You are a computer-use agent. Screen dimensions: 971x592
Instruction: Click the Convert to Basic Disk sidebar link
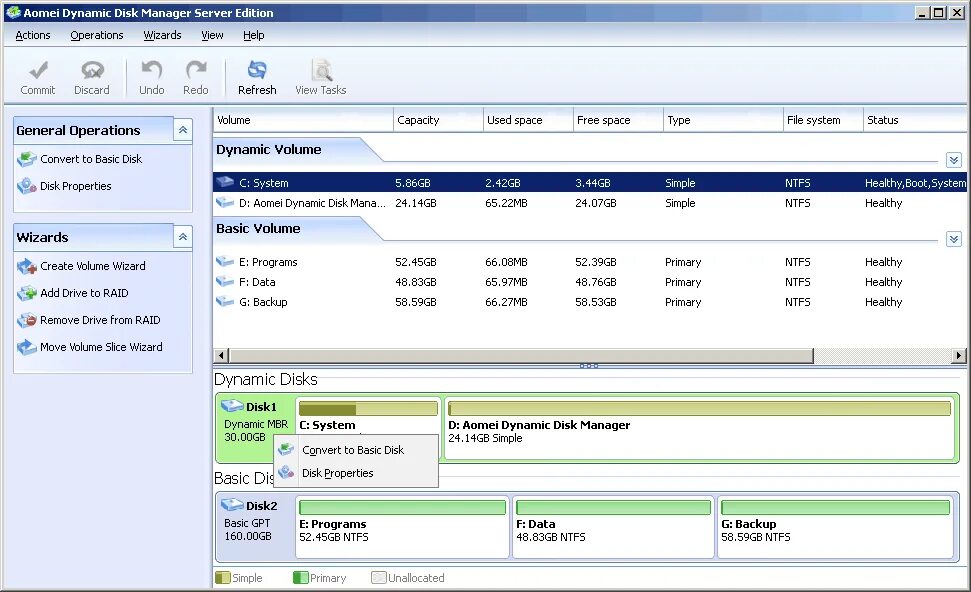(91, 159)
